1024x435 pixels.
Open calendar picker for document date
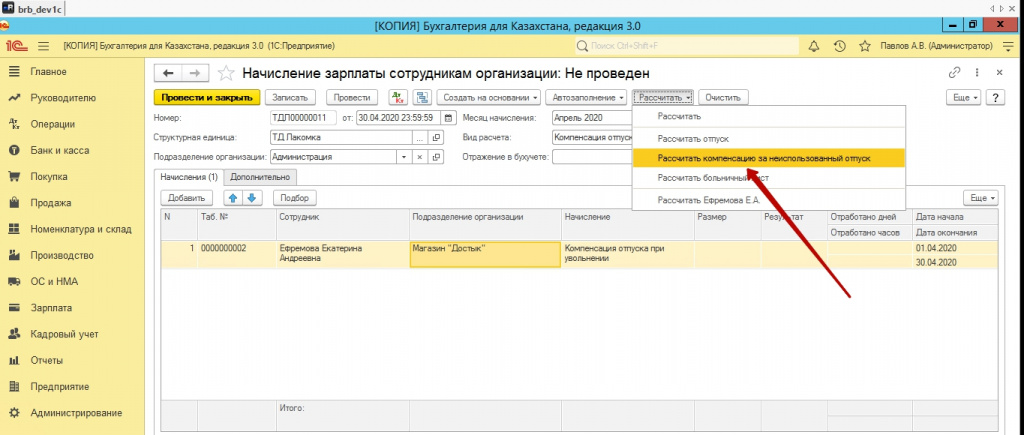448,118
